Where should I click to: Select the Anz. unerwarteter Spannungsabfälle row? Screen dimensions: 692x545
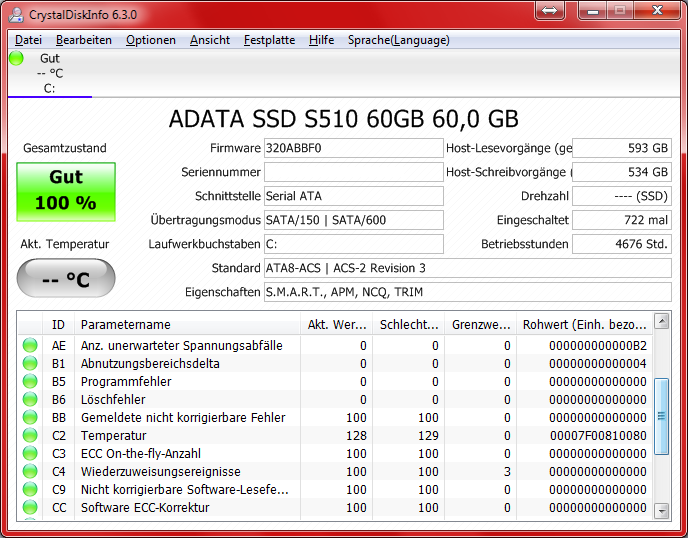(x=335, y=346)
